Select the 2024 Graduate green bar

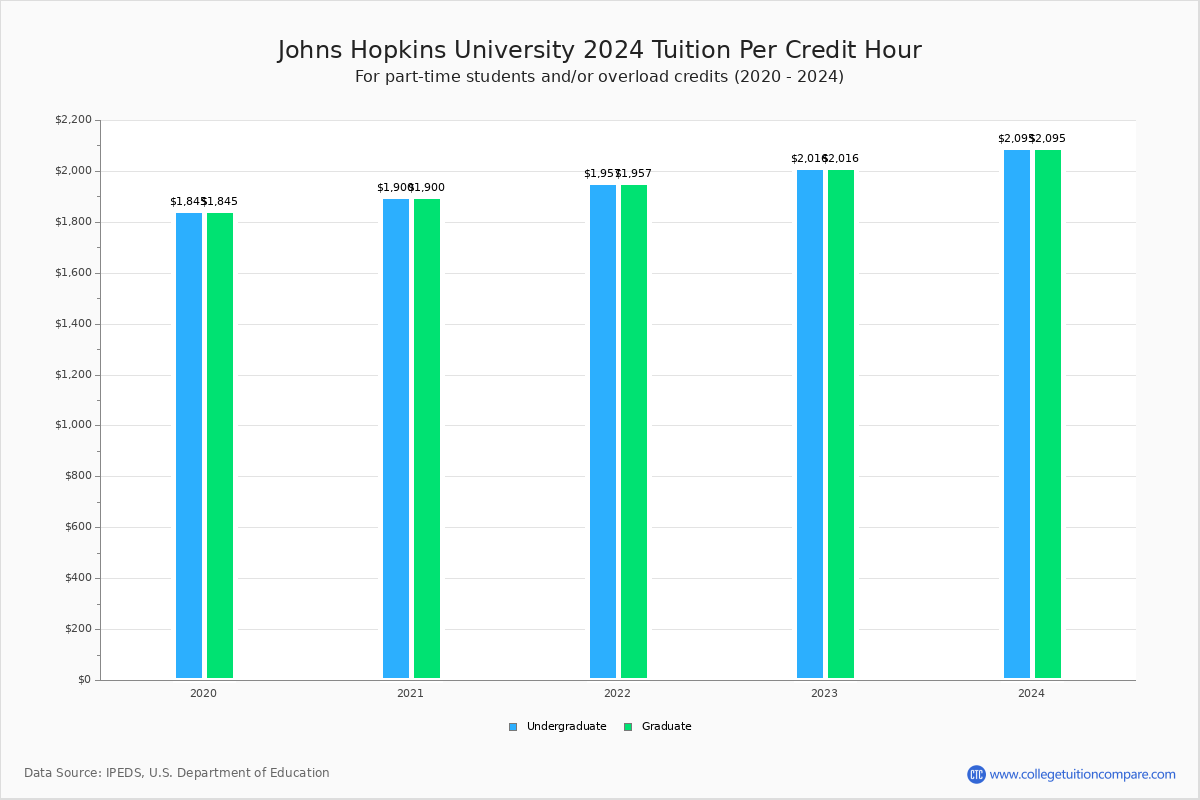(x=1048, y=414)
